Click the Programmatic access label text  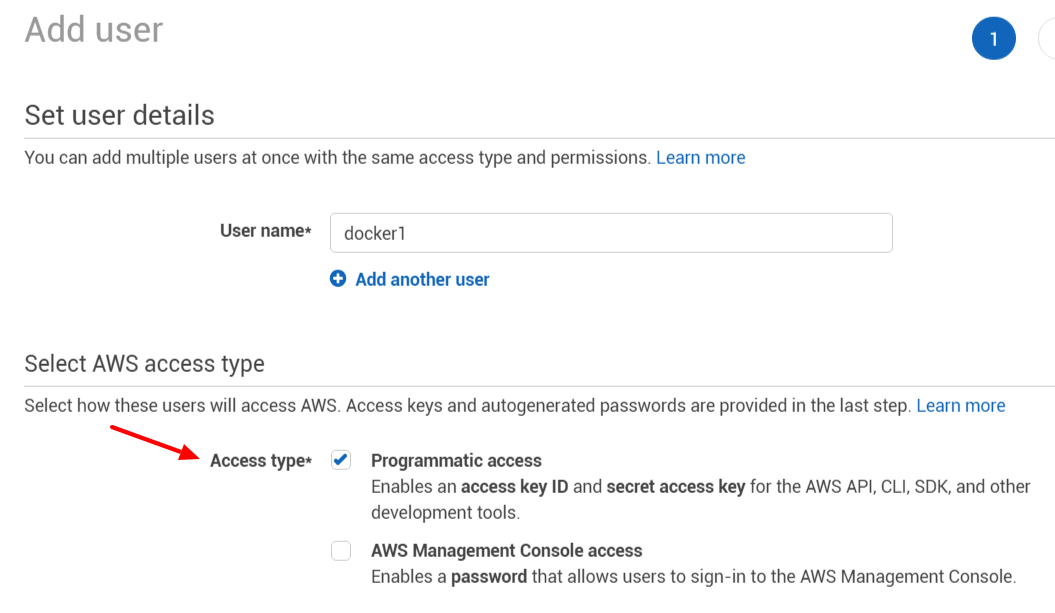456,461
